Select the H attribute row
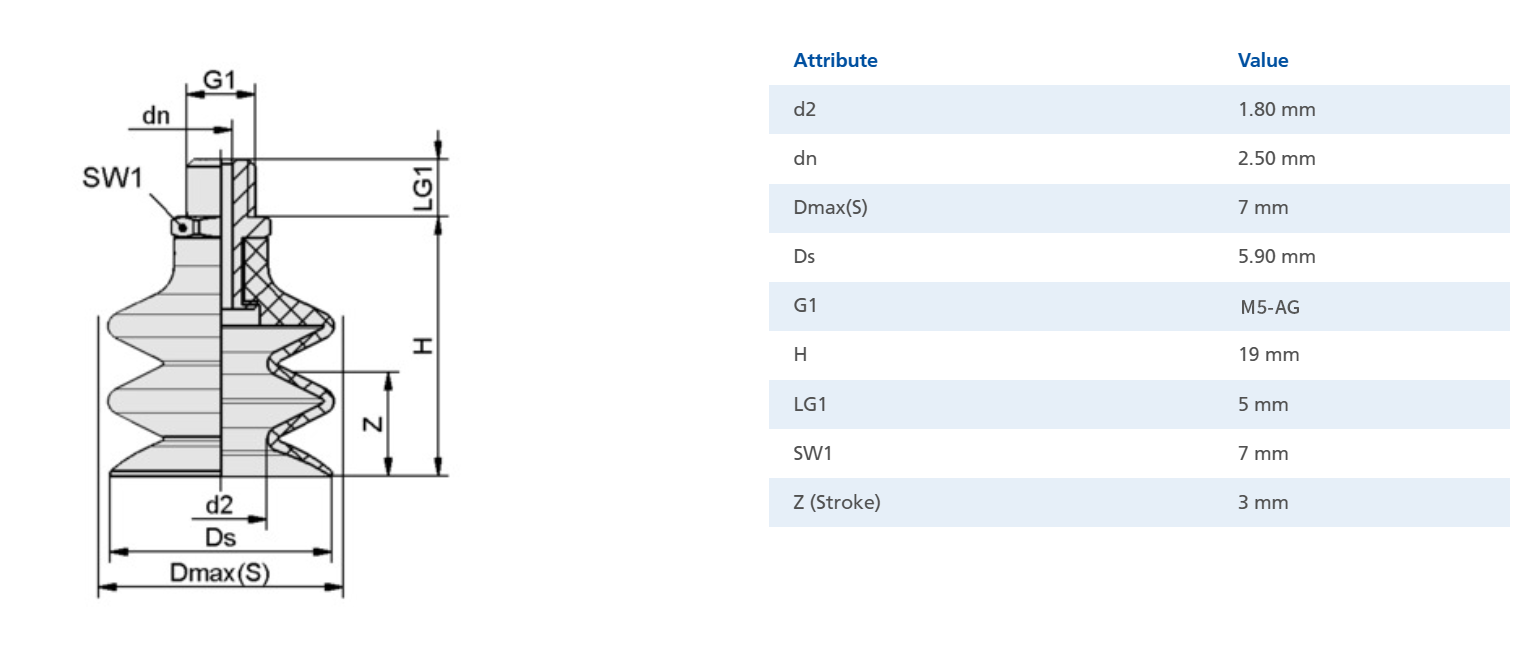This screenshot has width=1539, height=651. pos(1139,354)
